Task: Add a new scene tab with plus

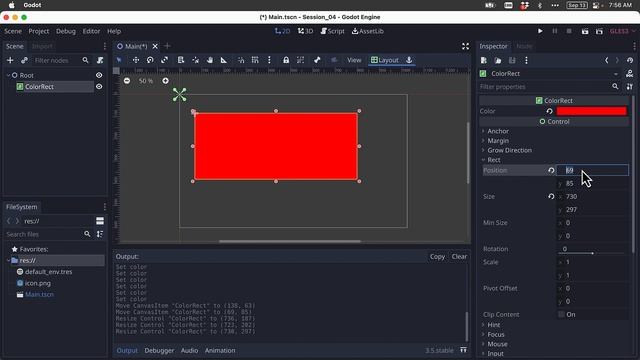Action: pos(167,46)
